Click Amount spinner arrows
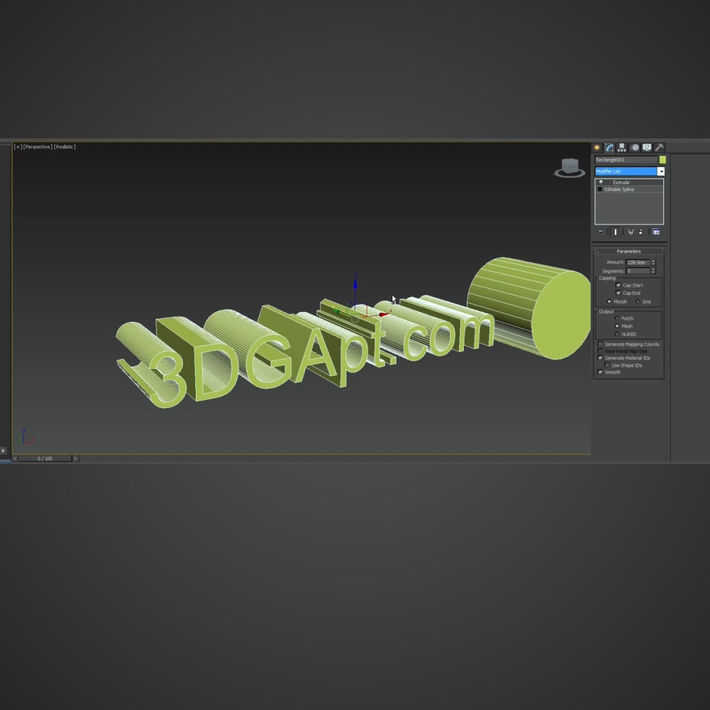The image size is (710, 710). [653, 263]
